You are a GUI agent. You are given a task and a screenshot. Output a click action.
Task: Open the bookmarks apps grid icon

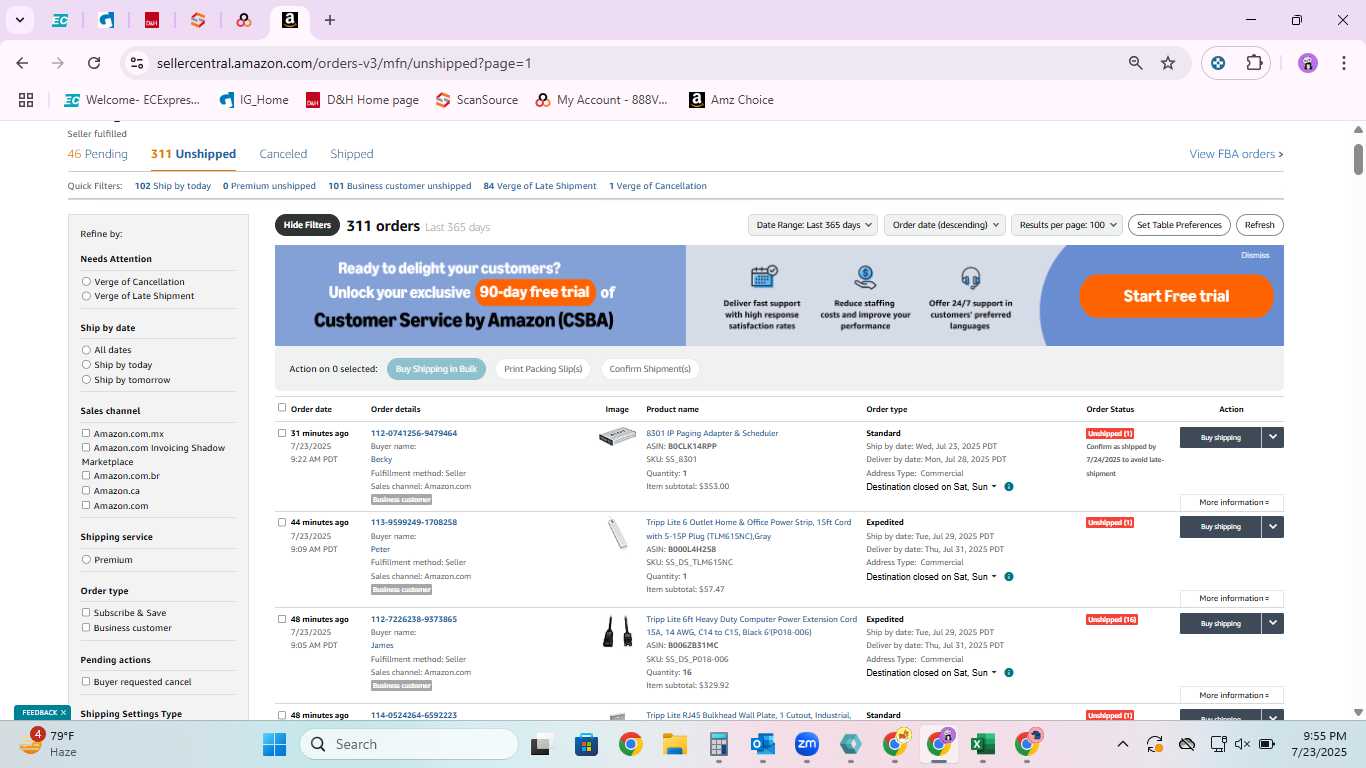26,100
